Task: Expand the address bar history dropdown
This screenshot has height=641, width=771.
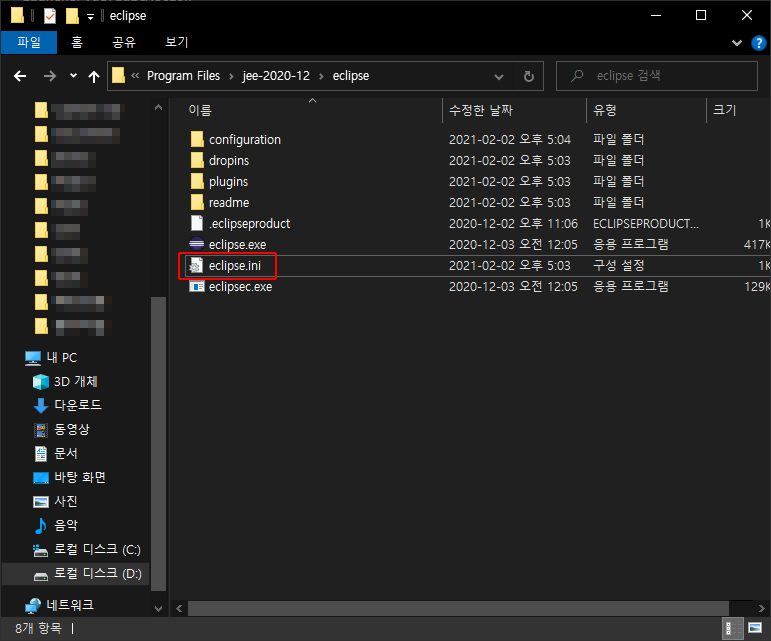Action: [x=499, y=77]
